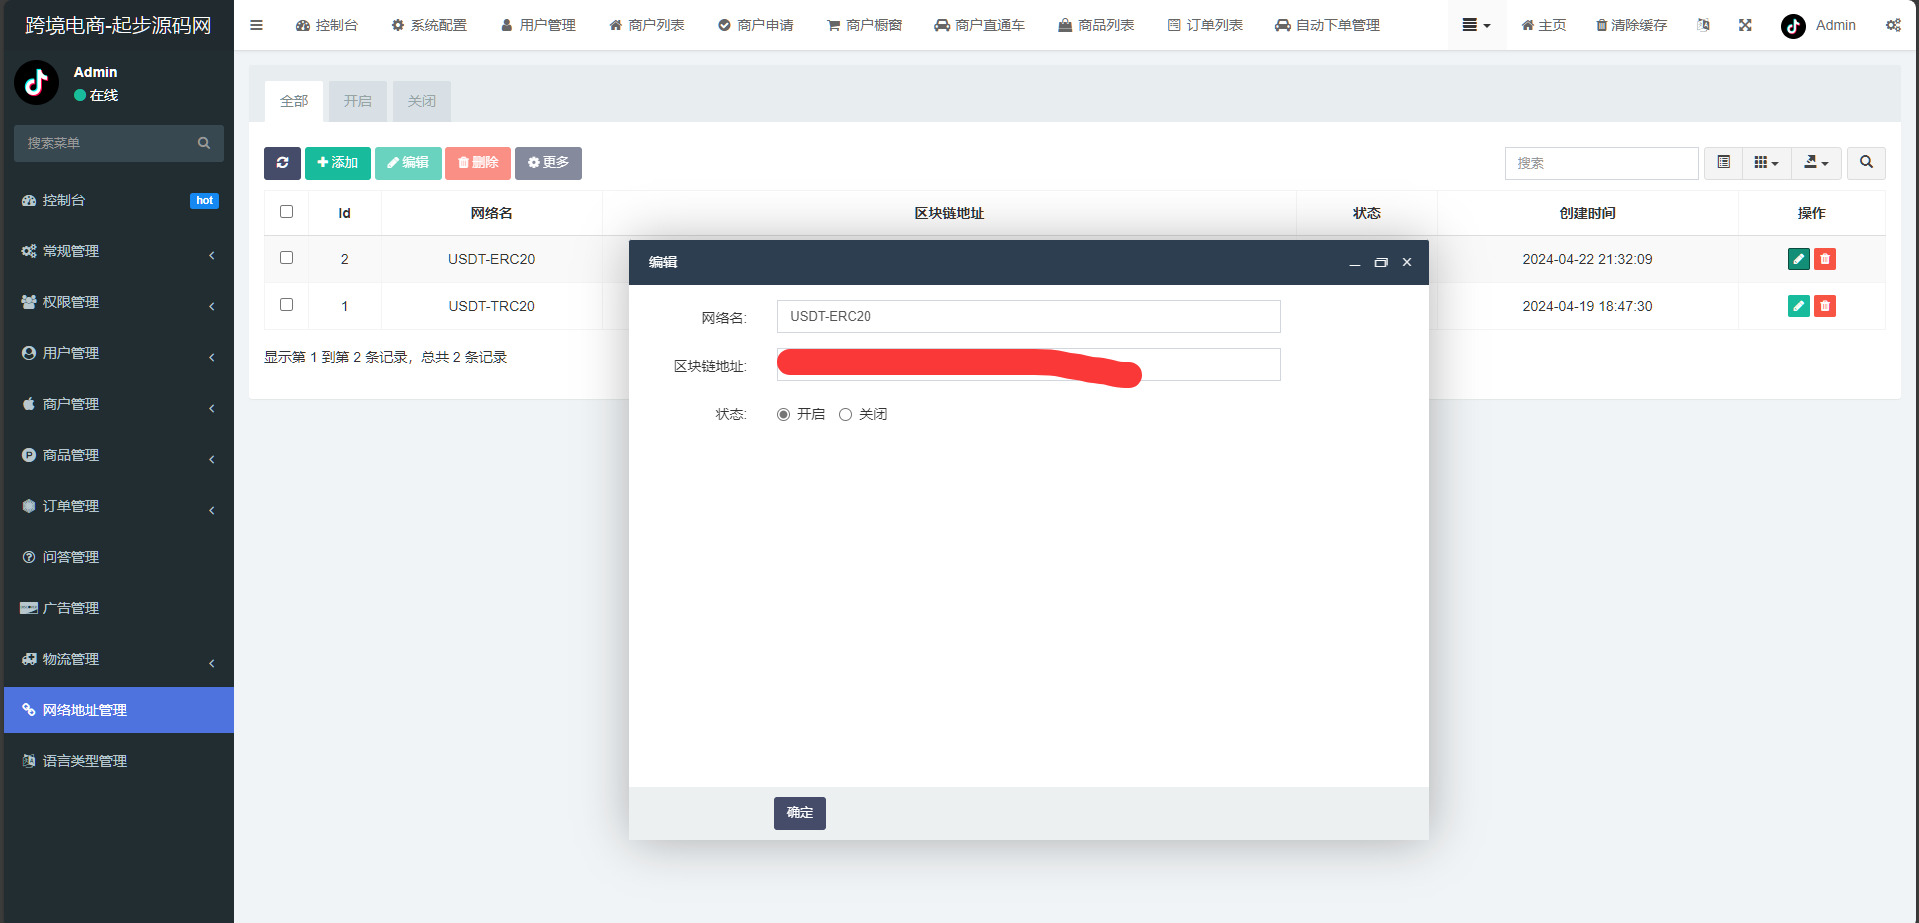Switch to the 全部 tab

pos(294,101)
